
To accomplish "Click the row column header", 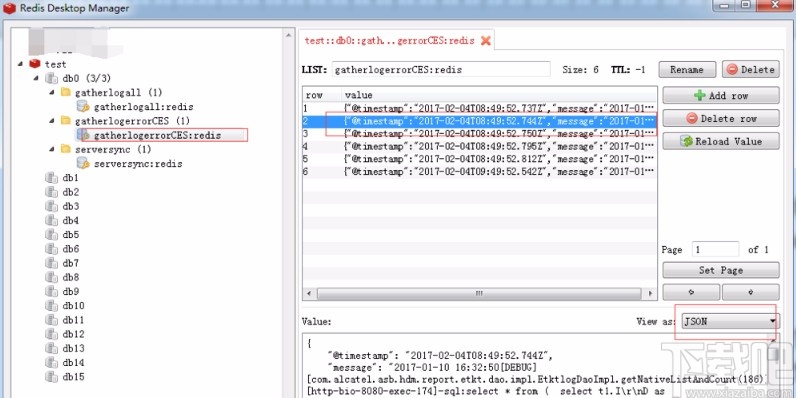I will click(x=322, y=95).
